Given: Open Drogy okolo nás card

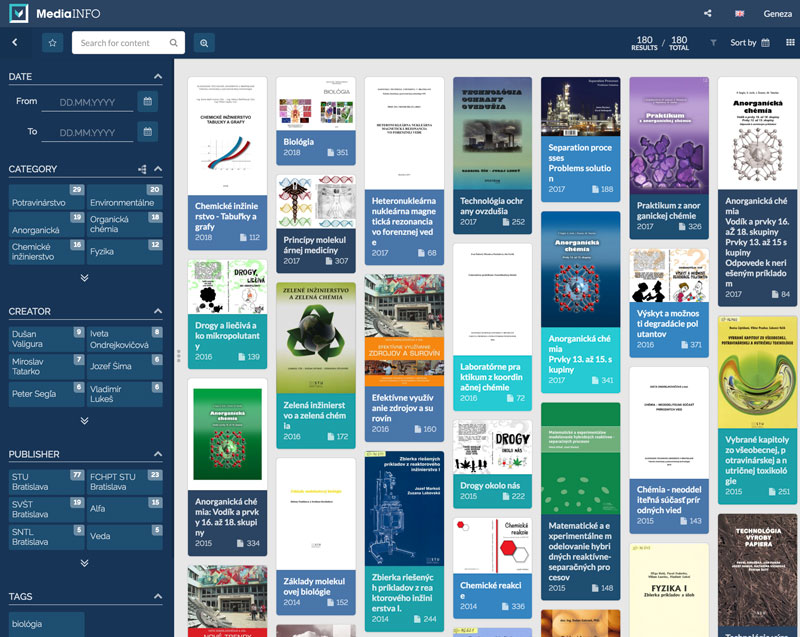Looking at the screenshot, I should coord(492,464).
